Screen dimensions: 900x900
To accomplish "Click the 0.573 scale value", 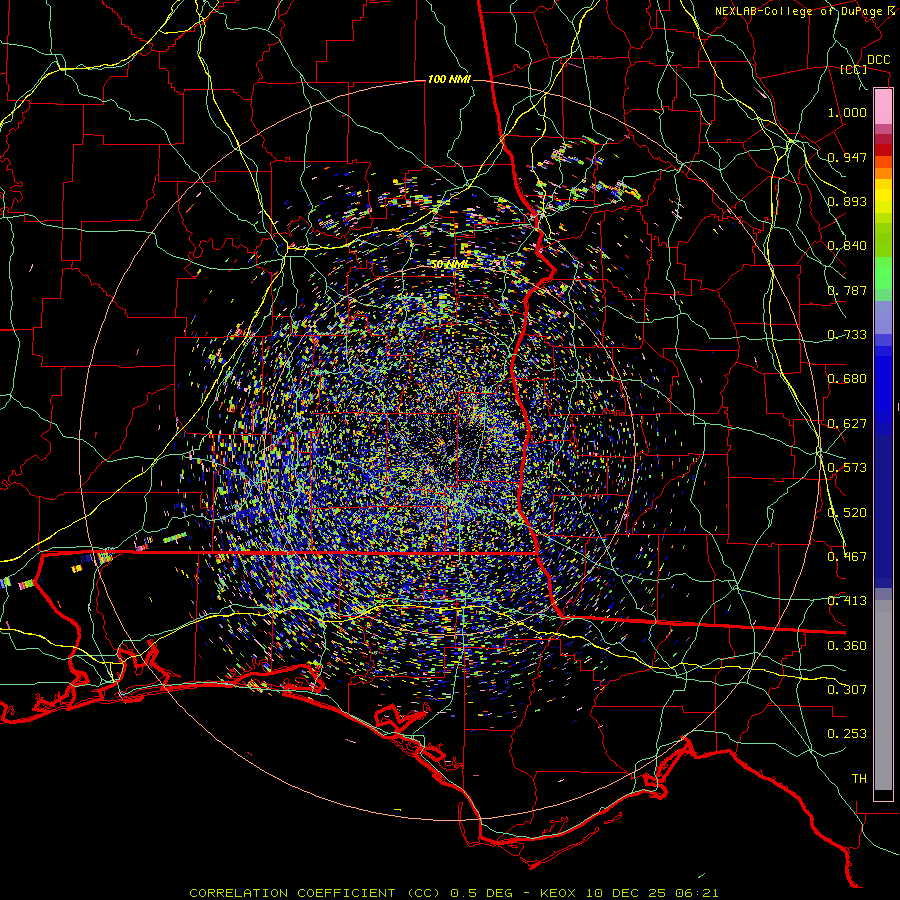I will [847, 468].
